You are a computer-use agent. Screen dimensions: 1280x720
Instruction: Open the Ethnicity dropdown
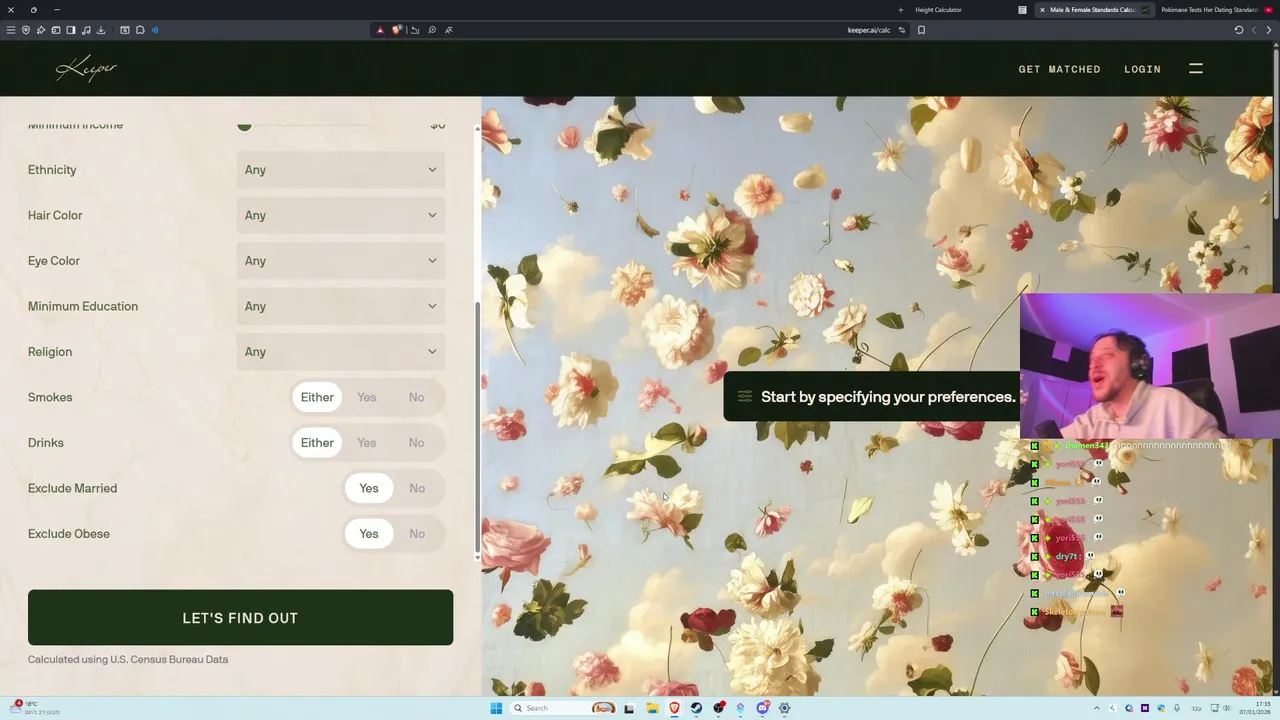341,170
